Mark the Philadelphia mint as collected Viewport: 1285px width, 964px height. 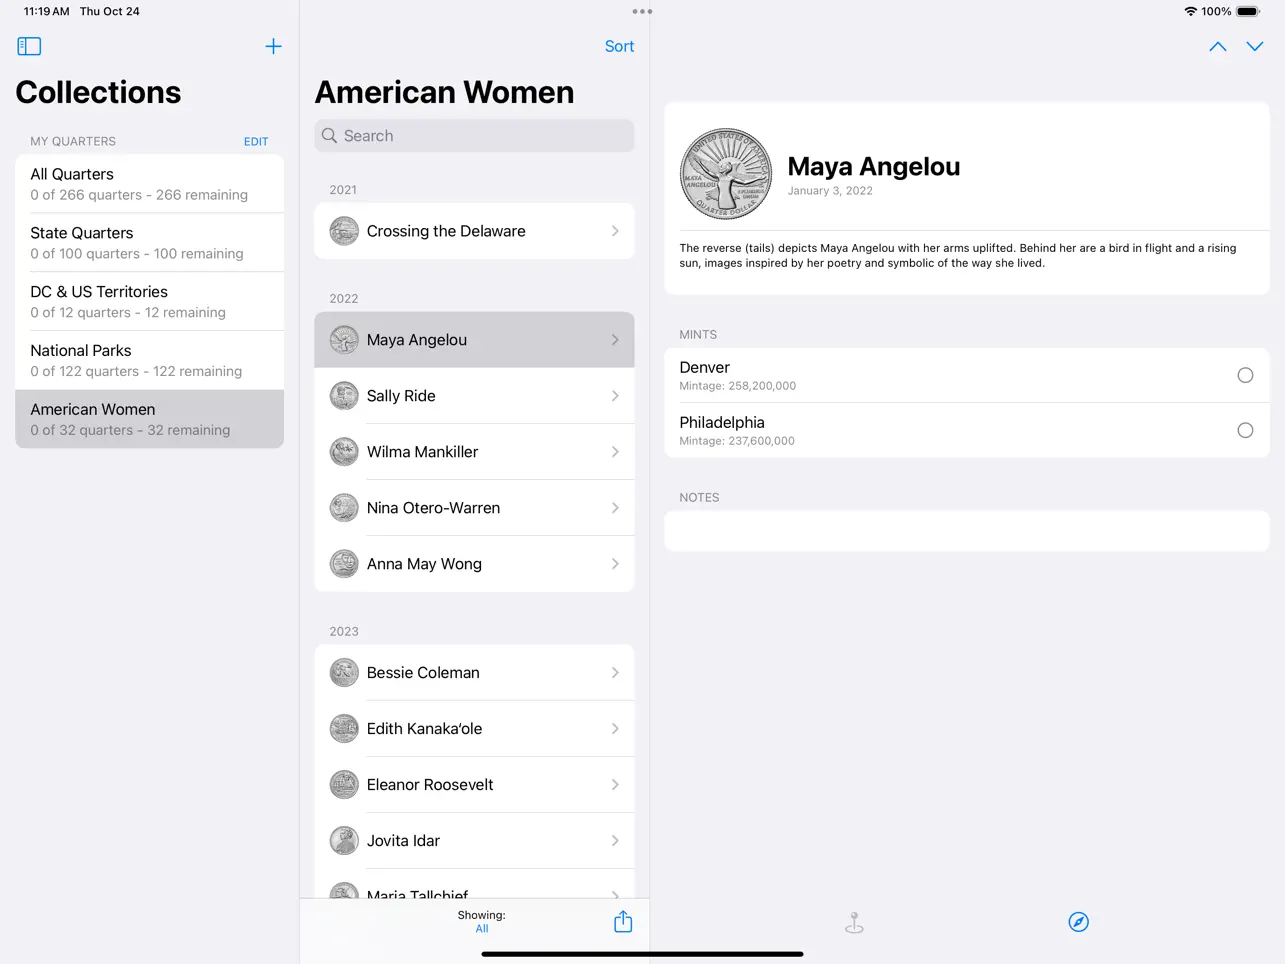tap(1245, 430)
